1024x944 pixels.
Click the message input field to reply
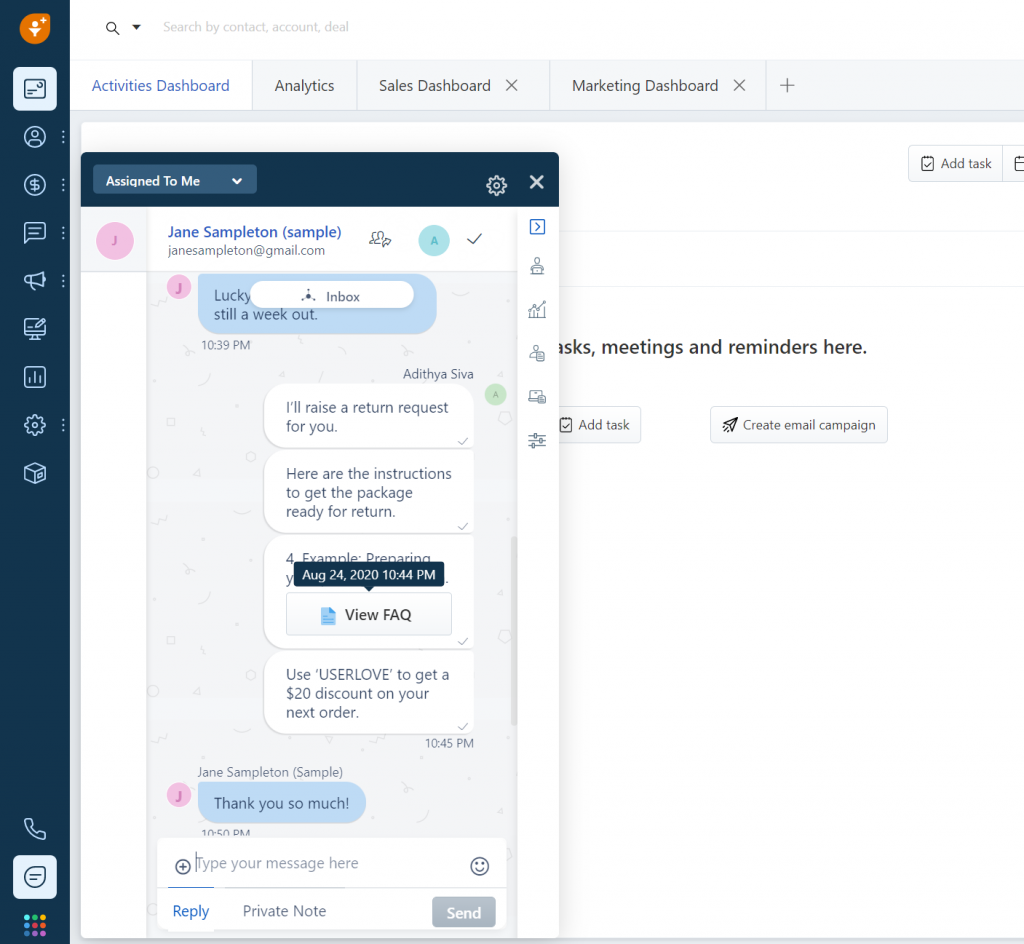pos(300,865)
